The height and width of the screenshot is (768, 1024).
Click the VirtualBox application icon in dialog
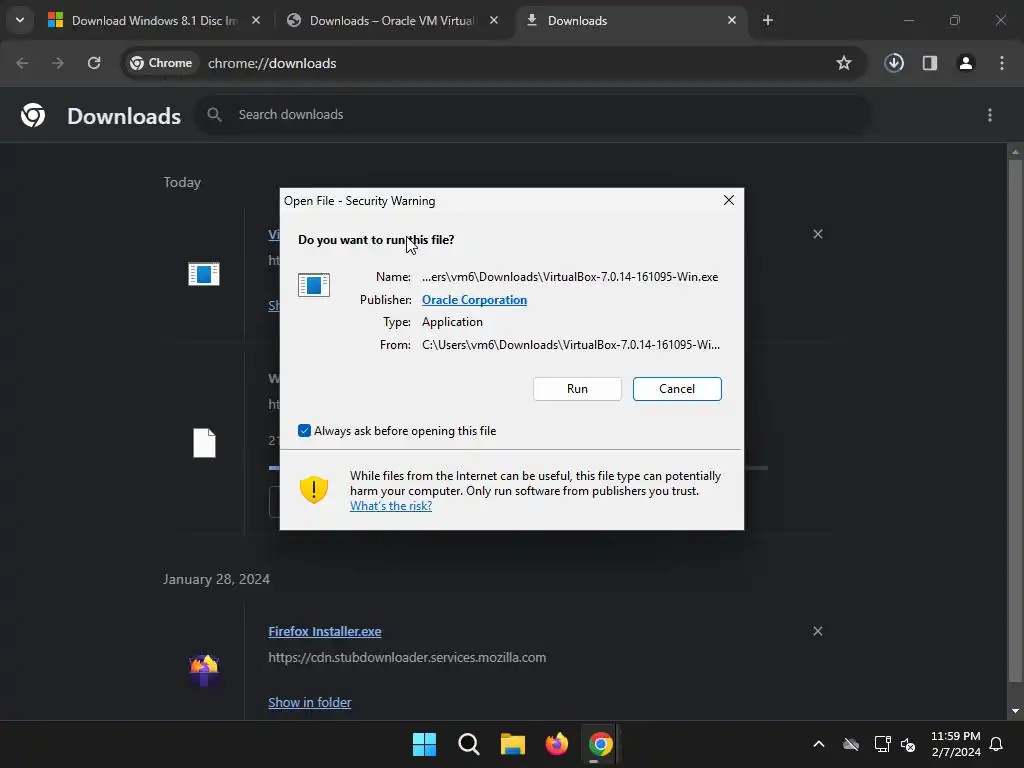(x=313, y=285)
